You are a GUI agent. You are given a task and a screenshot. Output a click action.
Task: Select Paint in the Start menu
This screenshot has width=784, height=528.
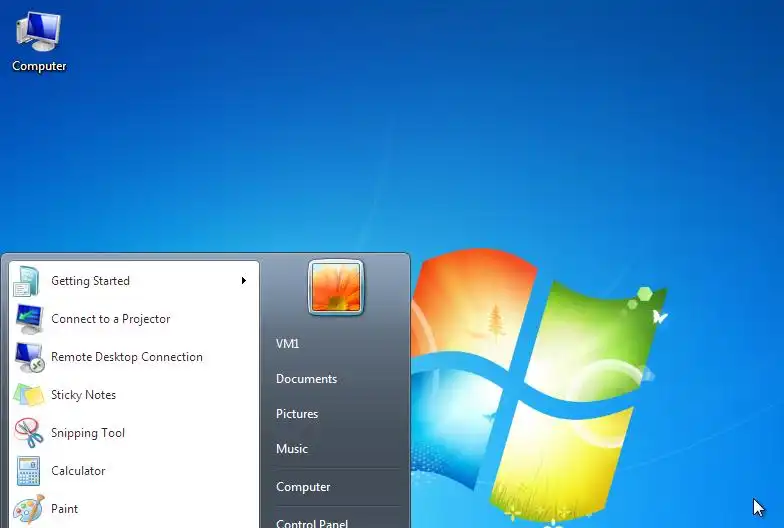point(134,509)
